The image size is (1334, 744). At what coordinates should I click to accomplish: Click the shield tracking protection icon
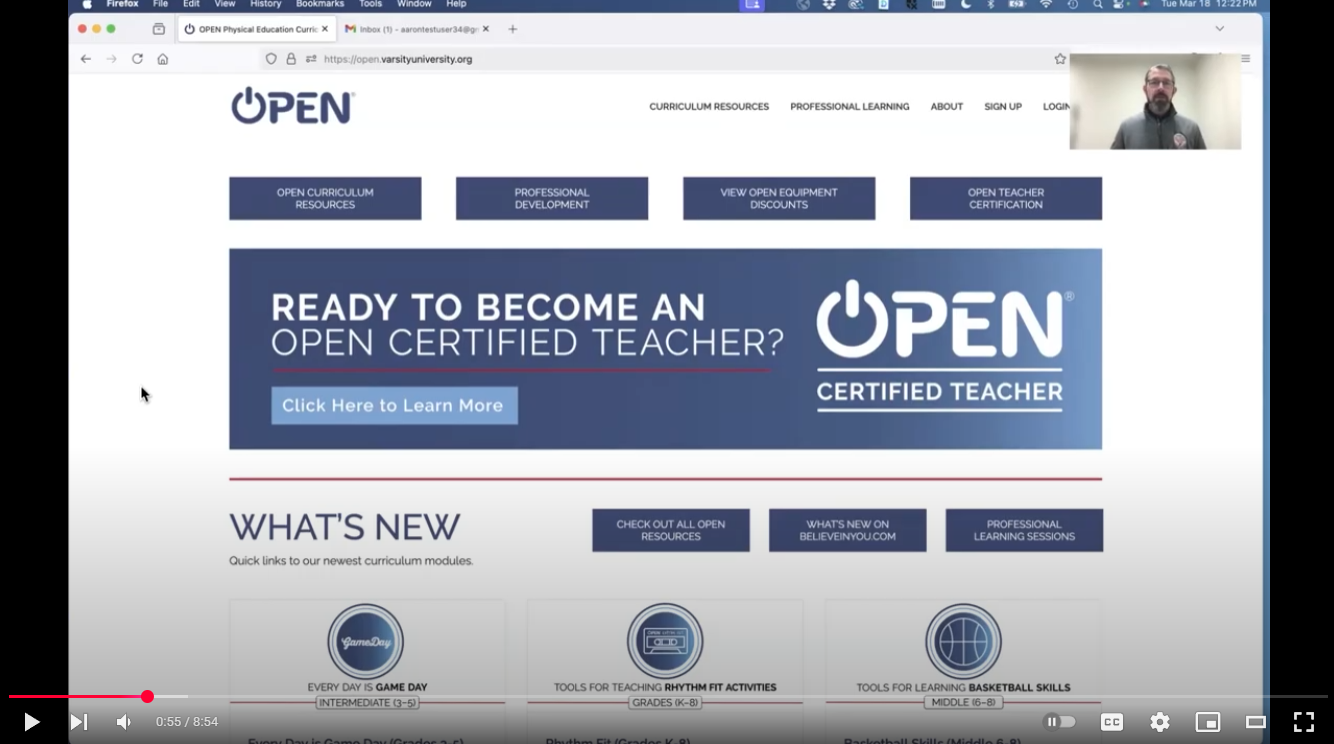(271, 59)
